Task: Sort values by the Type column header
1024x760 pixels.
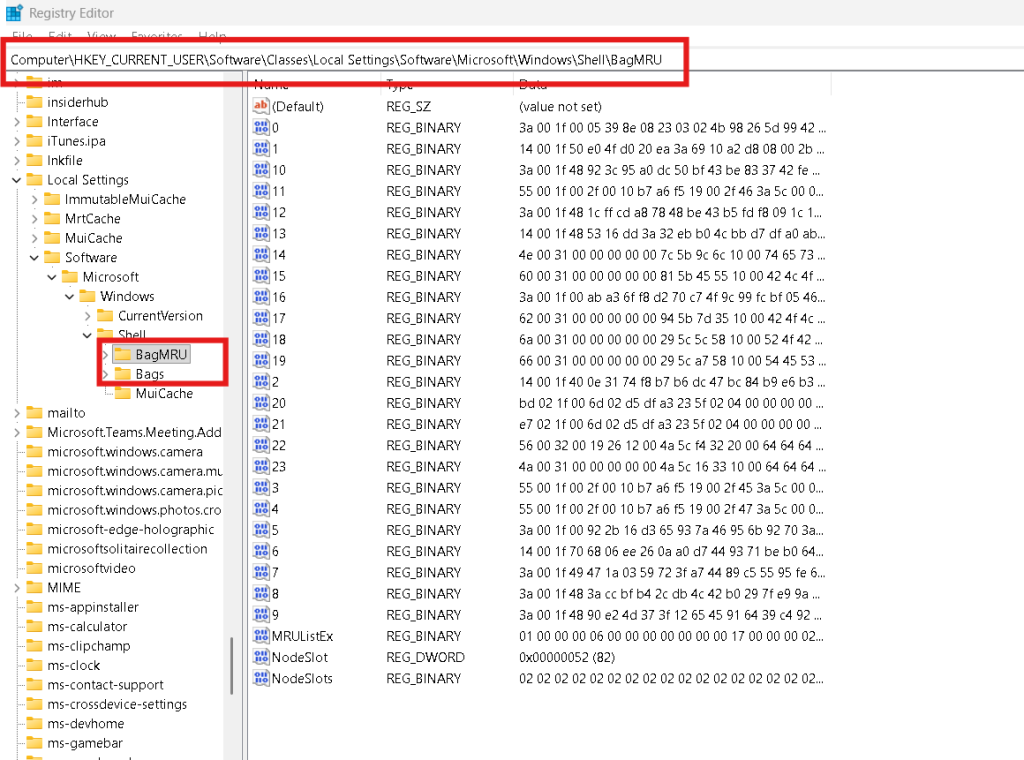Action: point(400,85)
